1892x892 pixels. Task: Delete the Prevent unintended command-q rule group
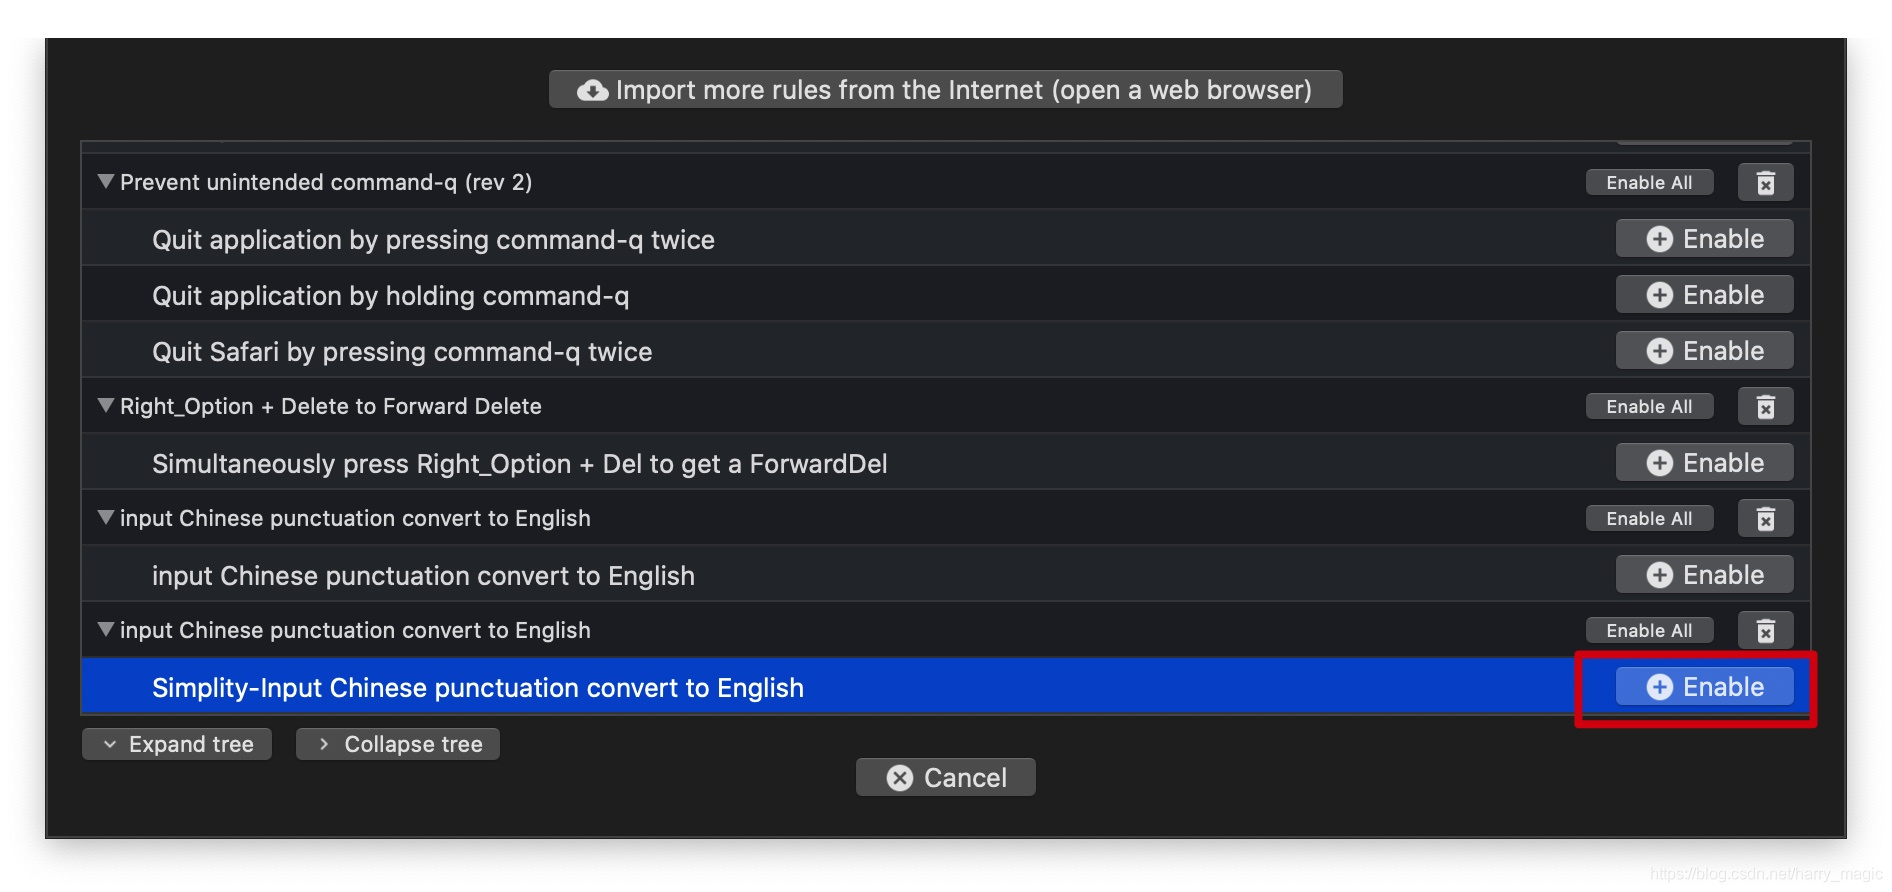[x=1765, y=183]
